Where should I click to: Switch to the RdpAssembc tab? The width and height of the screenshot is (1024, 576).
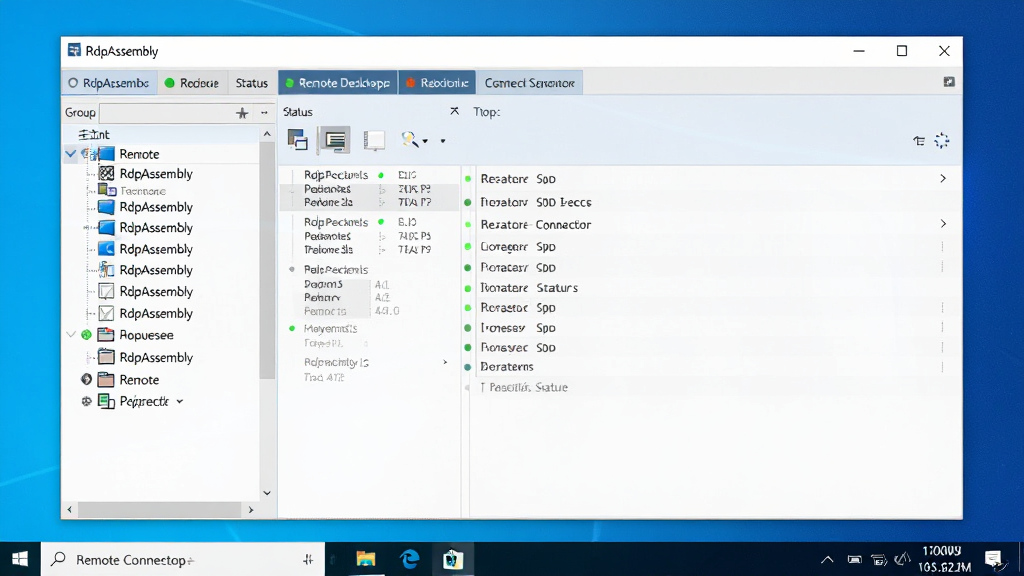109,83
